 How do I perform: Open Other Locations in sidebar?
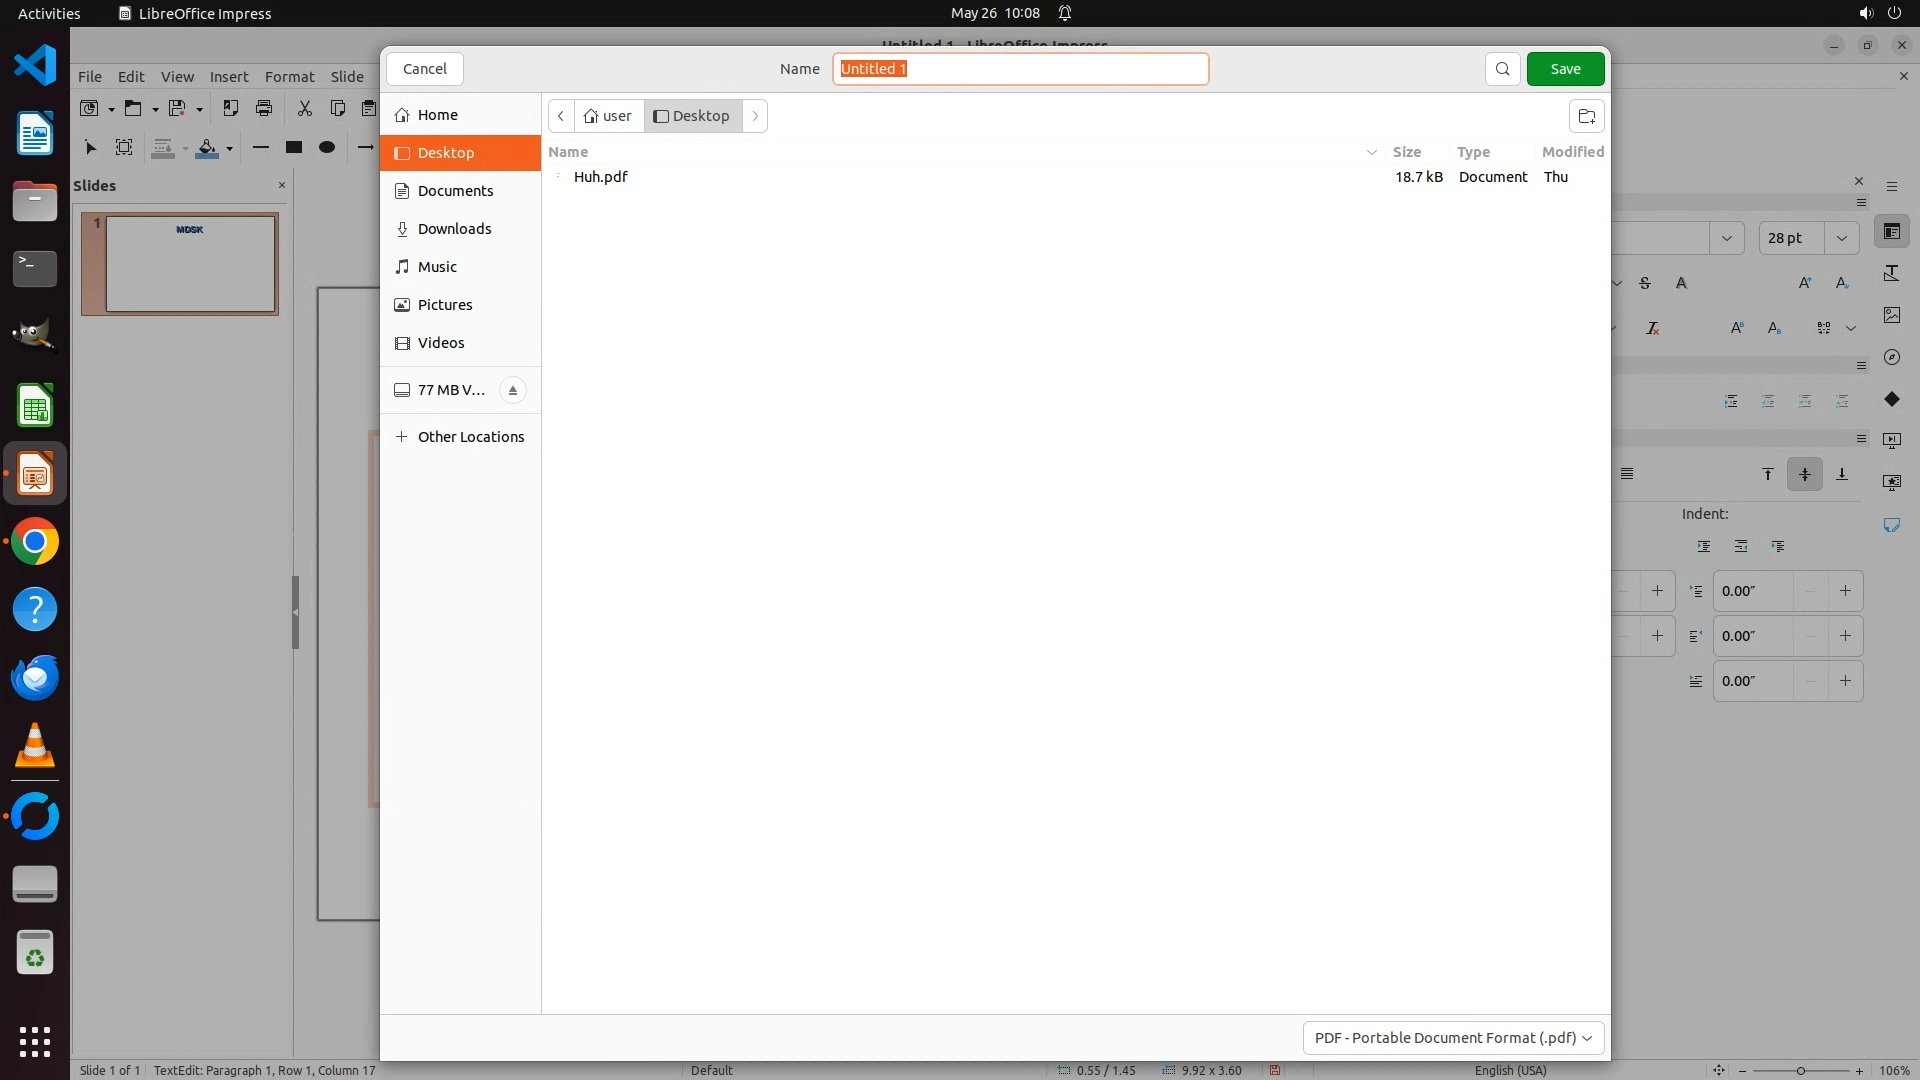click(x=470, y=437)
